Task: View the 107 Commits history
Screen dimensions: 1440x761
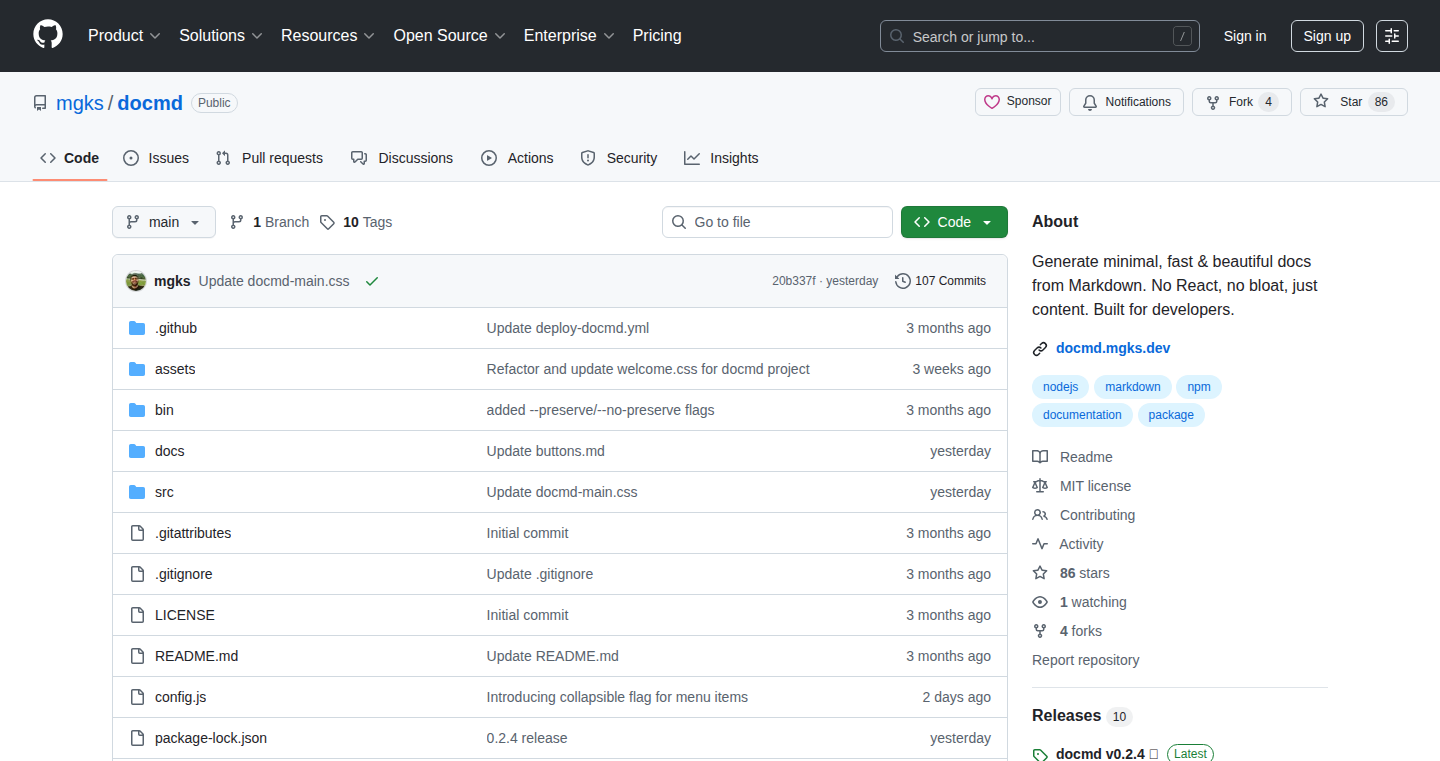Action: coord(941,281)
